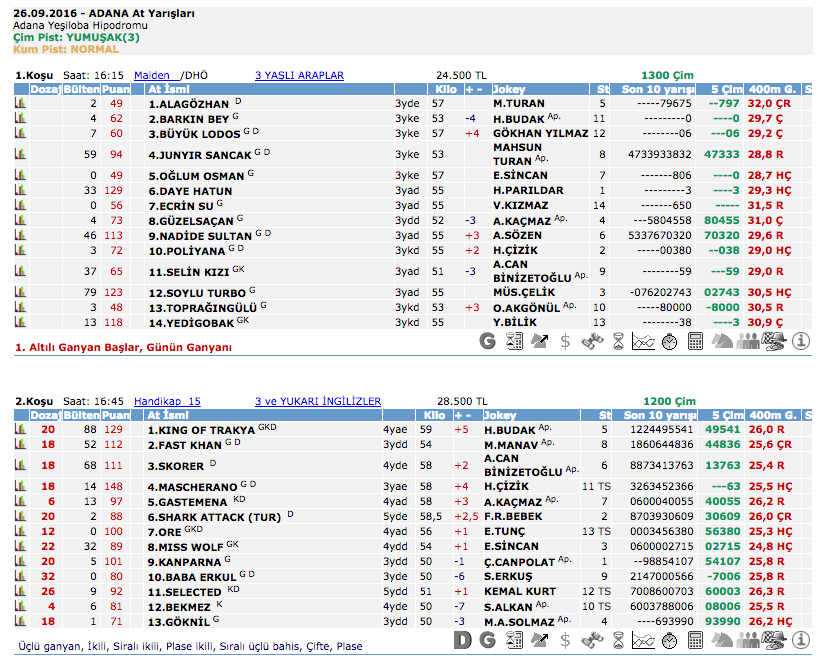The image size is (831, 672).
Task: Click the bar chart icon next to KING OF TRAKYA
Action: click(19, 430)
